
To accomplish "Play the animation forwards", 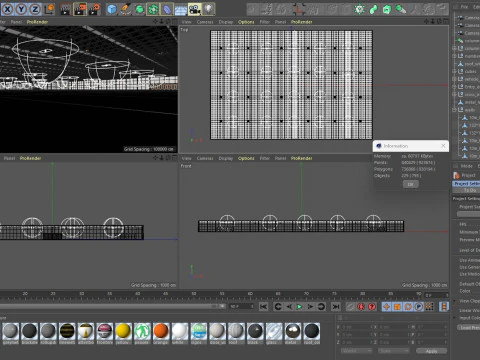I will tap(299, 306).
